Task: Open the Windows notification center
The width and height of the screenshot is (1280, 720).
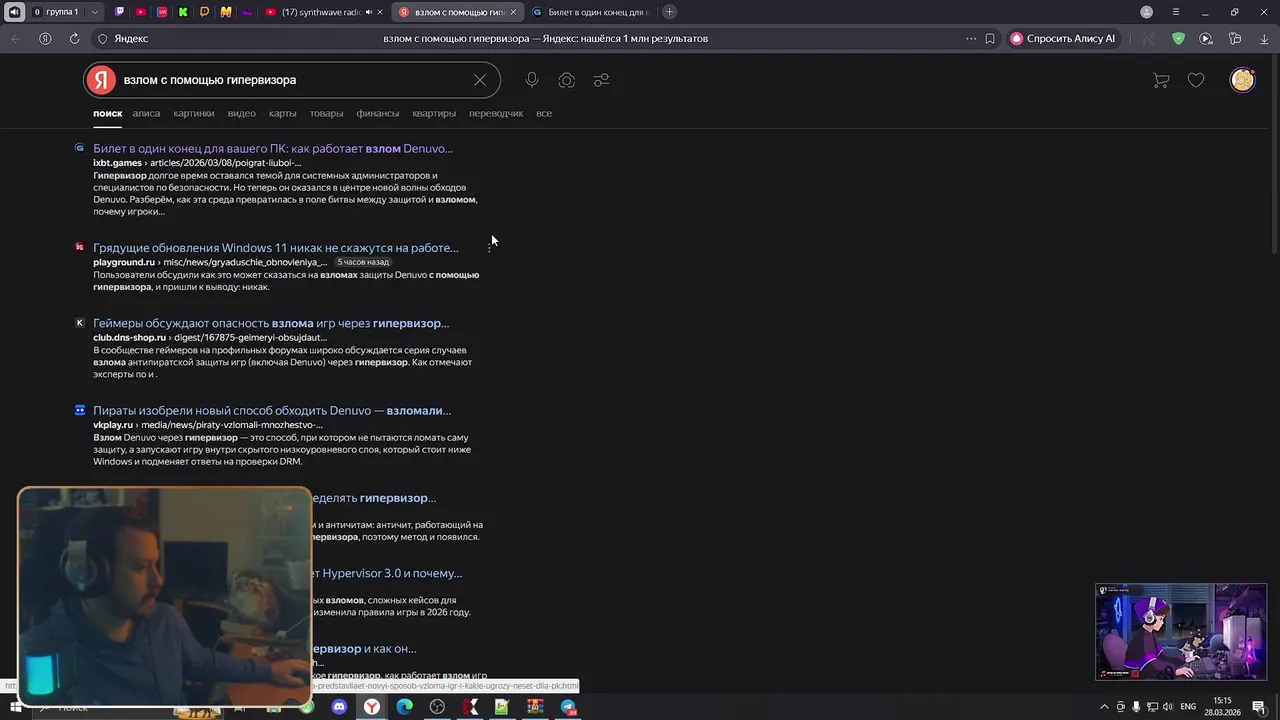Action: point(1258,707)
